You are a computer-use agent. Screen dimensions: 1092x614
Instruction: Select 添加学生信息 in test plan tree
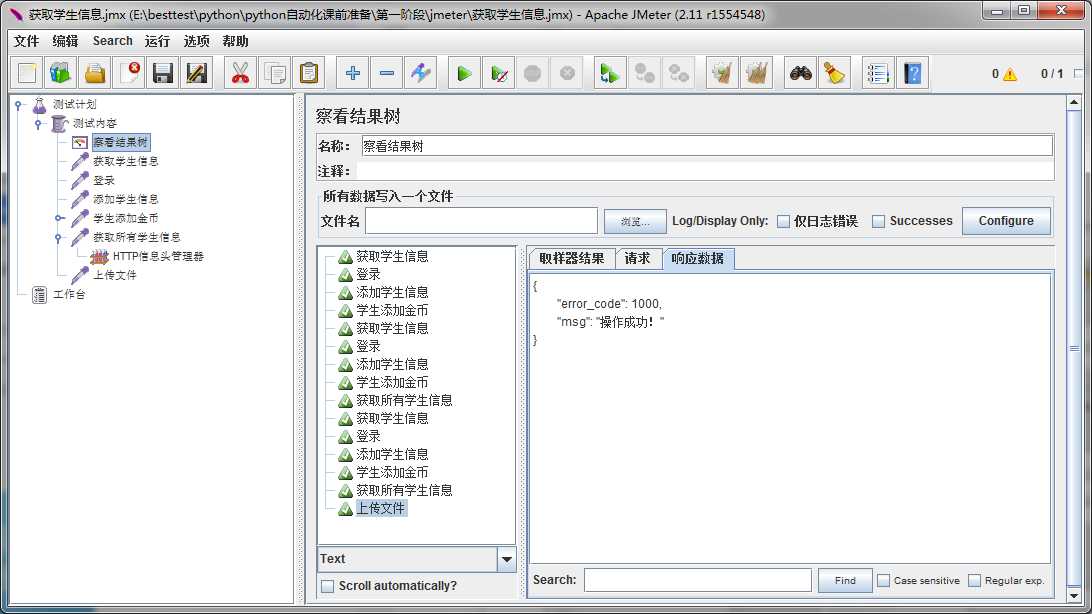pyautogui.click(x=125, y=199)
